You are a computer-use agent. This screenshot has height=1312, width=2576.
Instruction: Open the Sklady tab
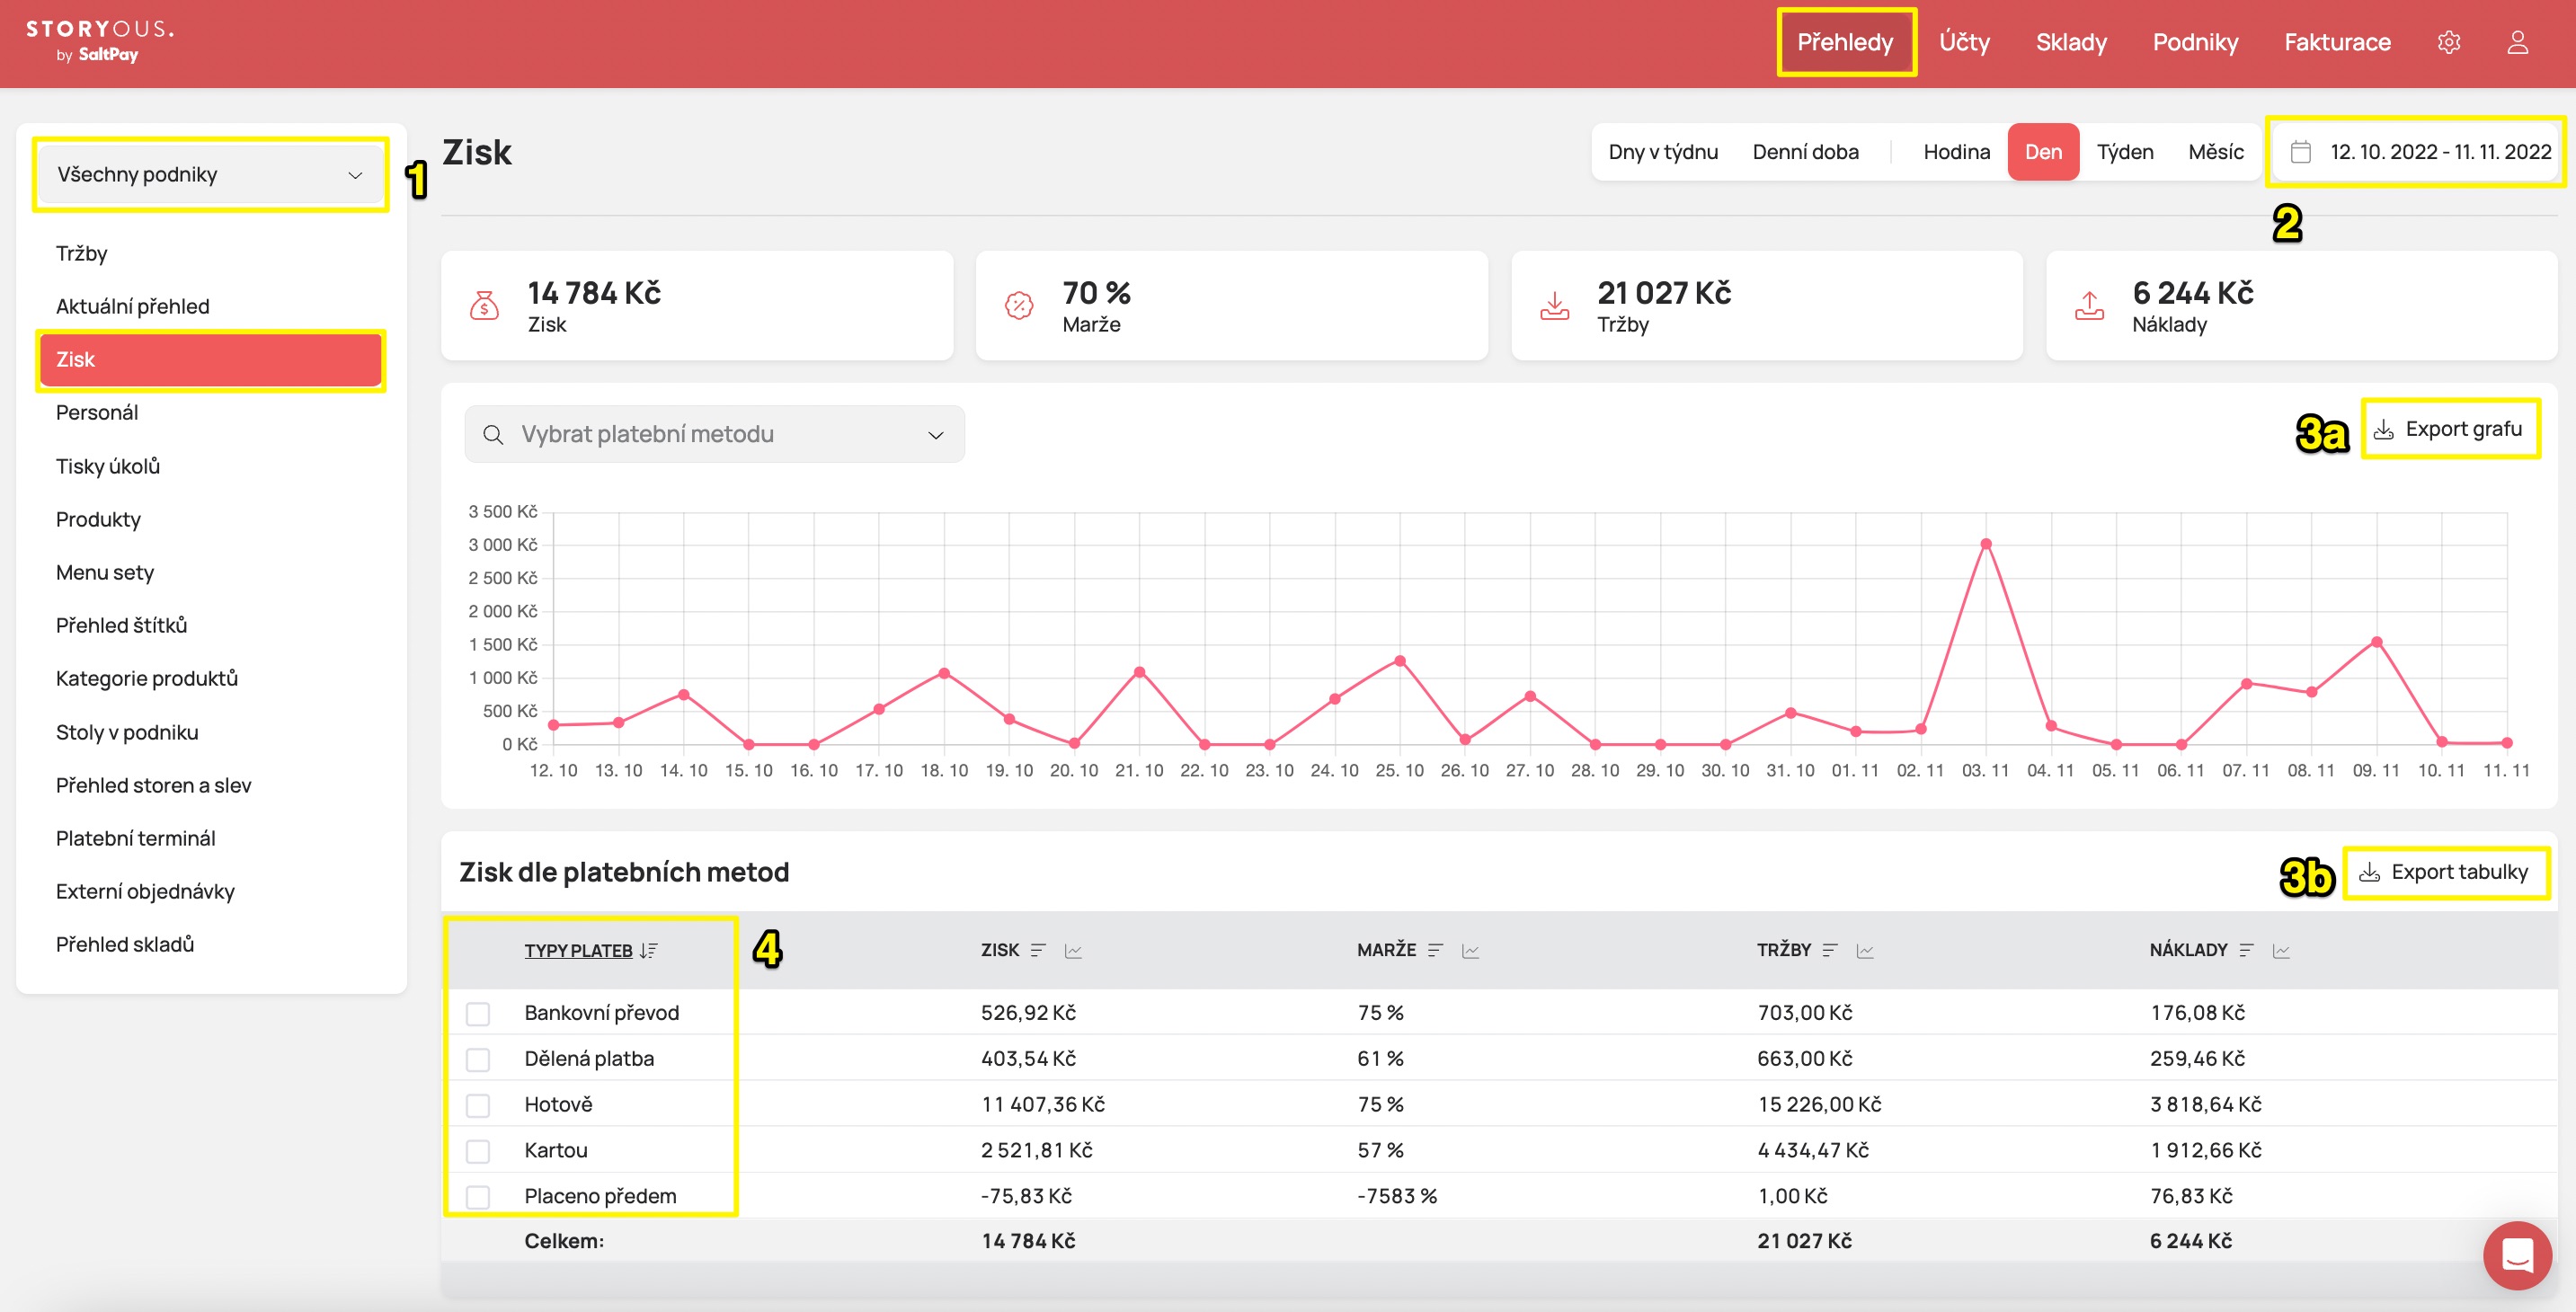tap(2071, 42)
